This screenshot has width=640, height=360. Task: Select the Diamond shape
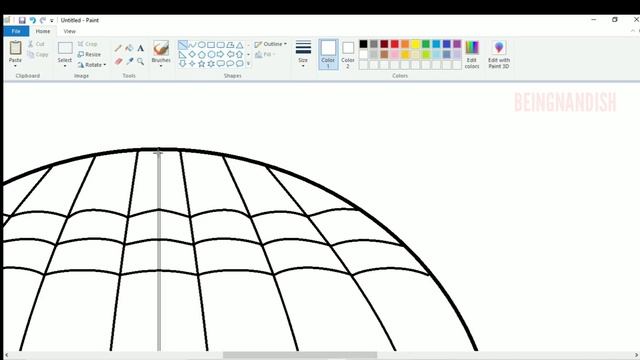(192, 54)
